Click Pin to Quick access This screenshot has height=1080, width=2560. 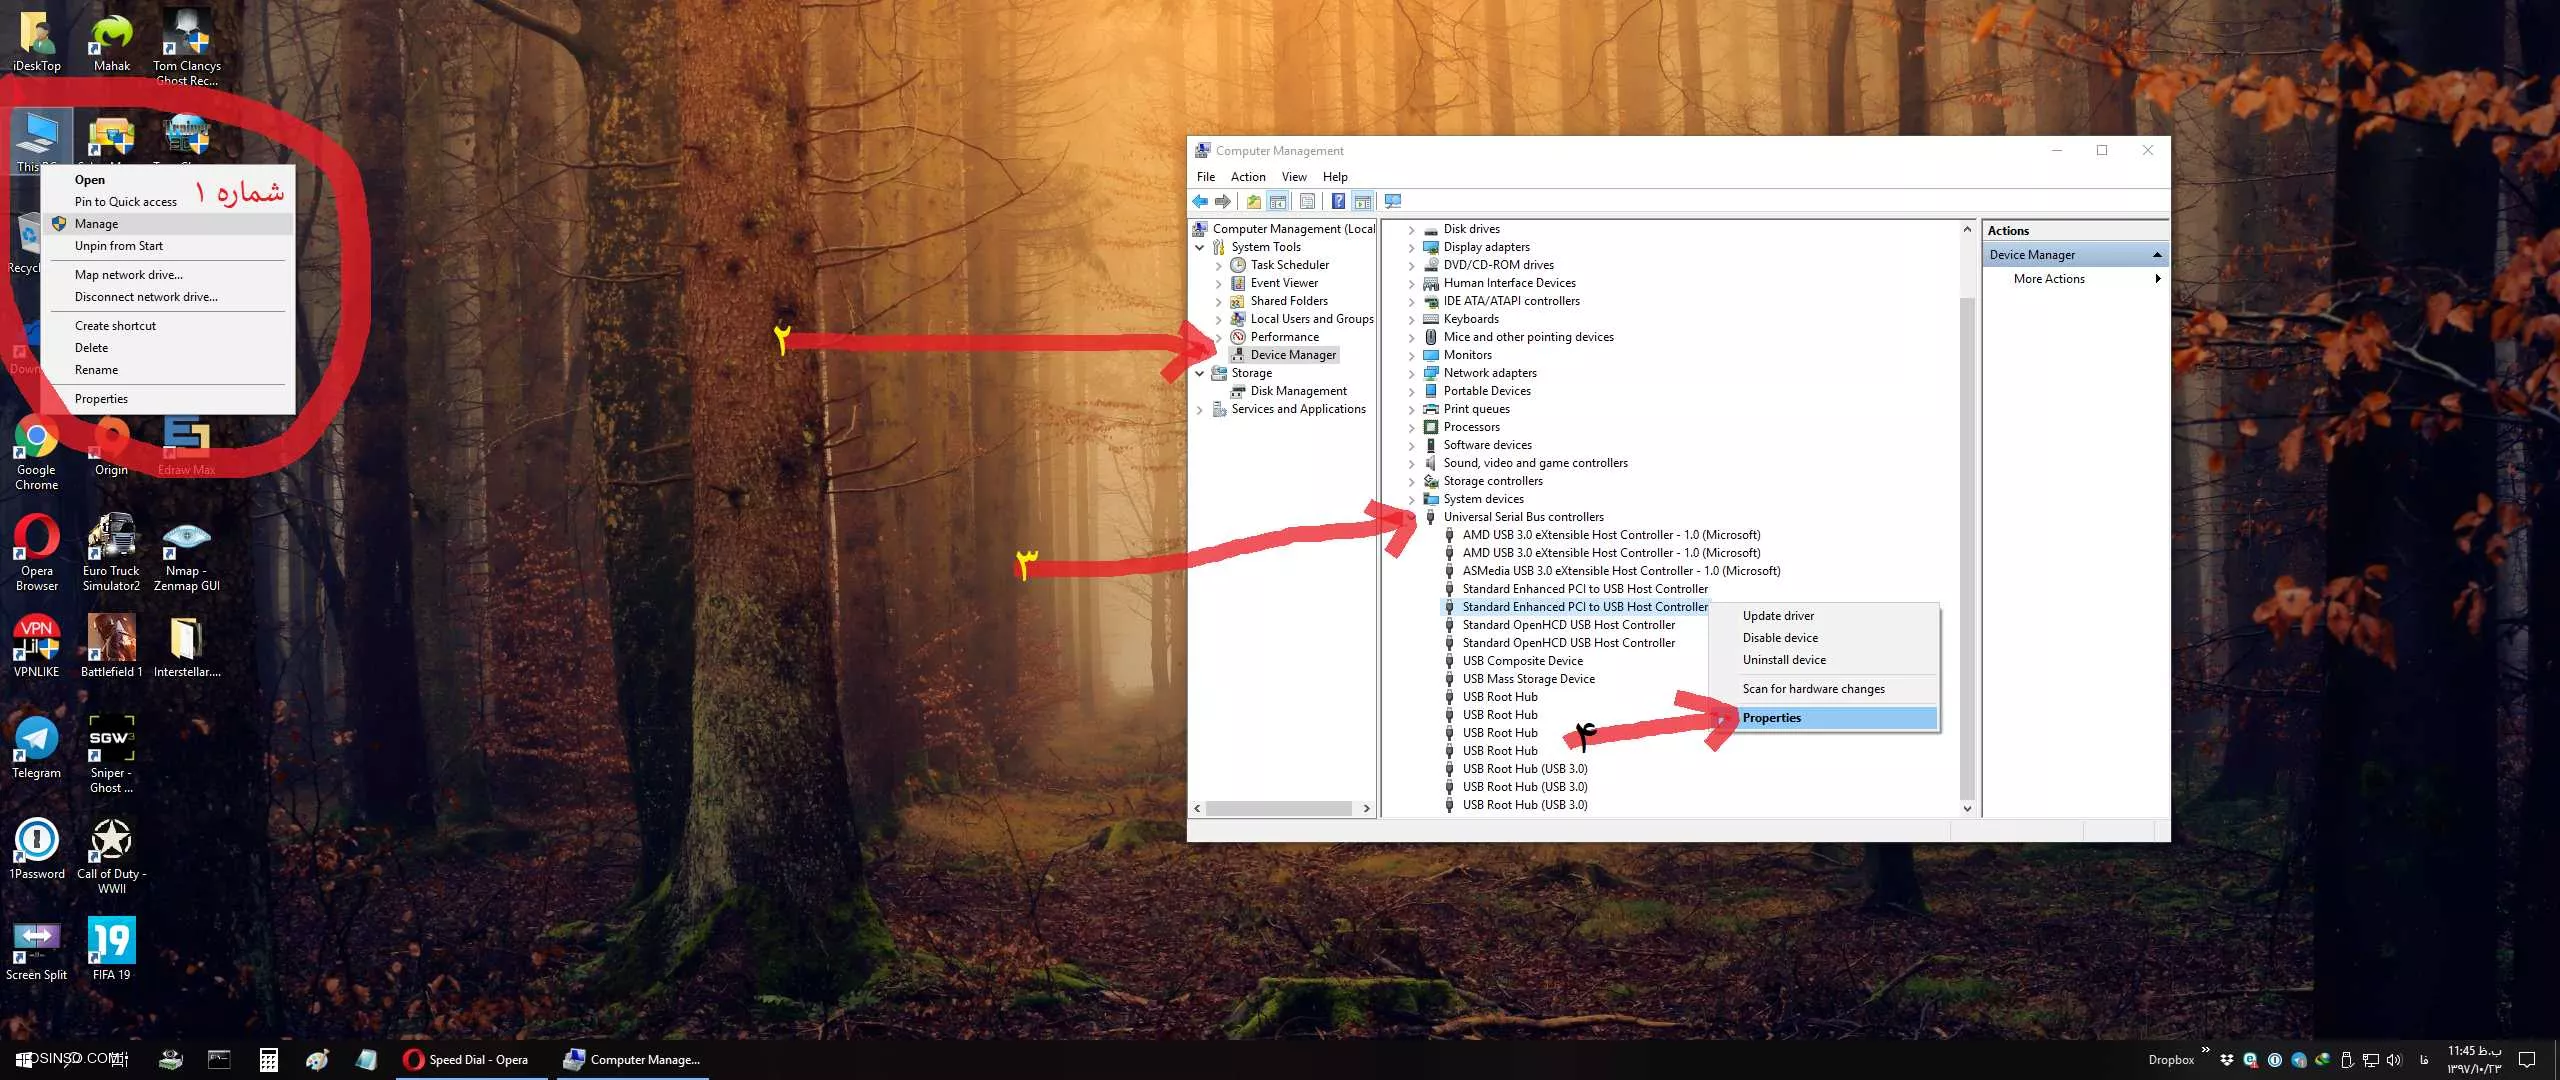click(x=168, y=202)
